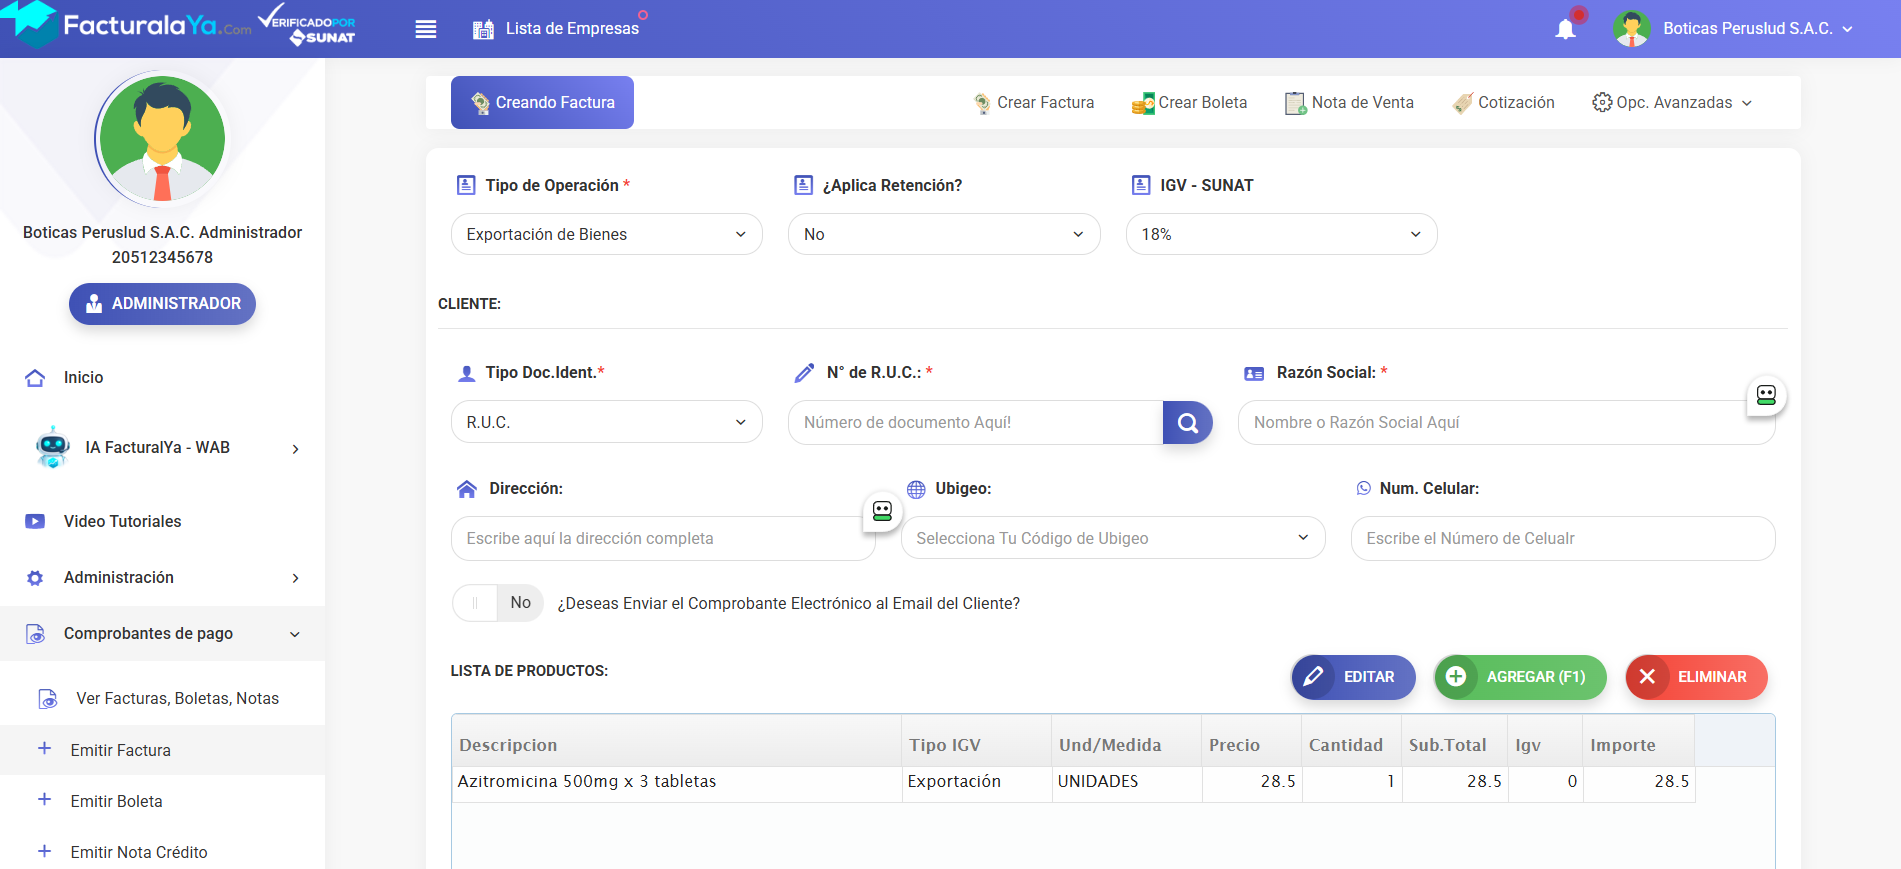Open Ver Facturas, Boletas, Notas
Screen dimensions: 1901x869
[178, 699]
